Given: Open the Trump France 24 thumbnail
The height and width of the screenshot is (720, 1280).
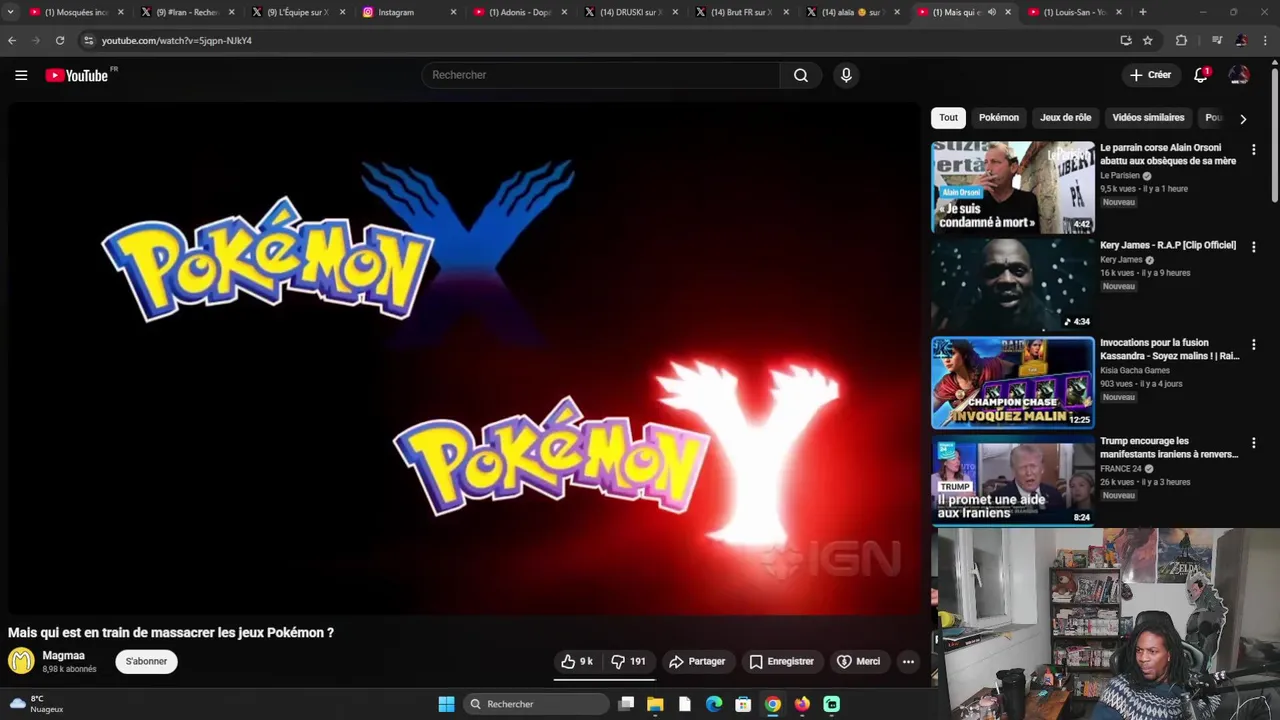Looking at the screenshot, I should point(1012,481).
